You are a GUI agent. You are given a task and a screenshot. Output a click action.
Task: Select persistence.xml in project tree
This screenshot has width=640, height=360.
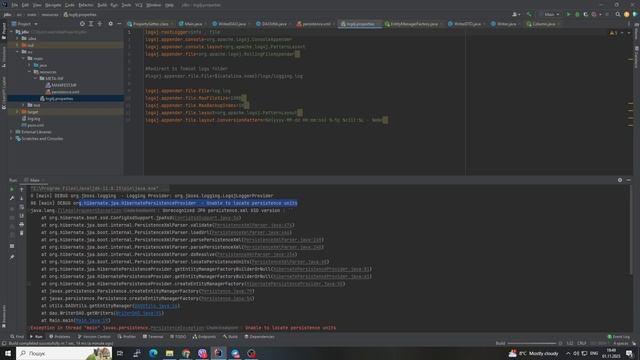point(62,92)
